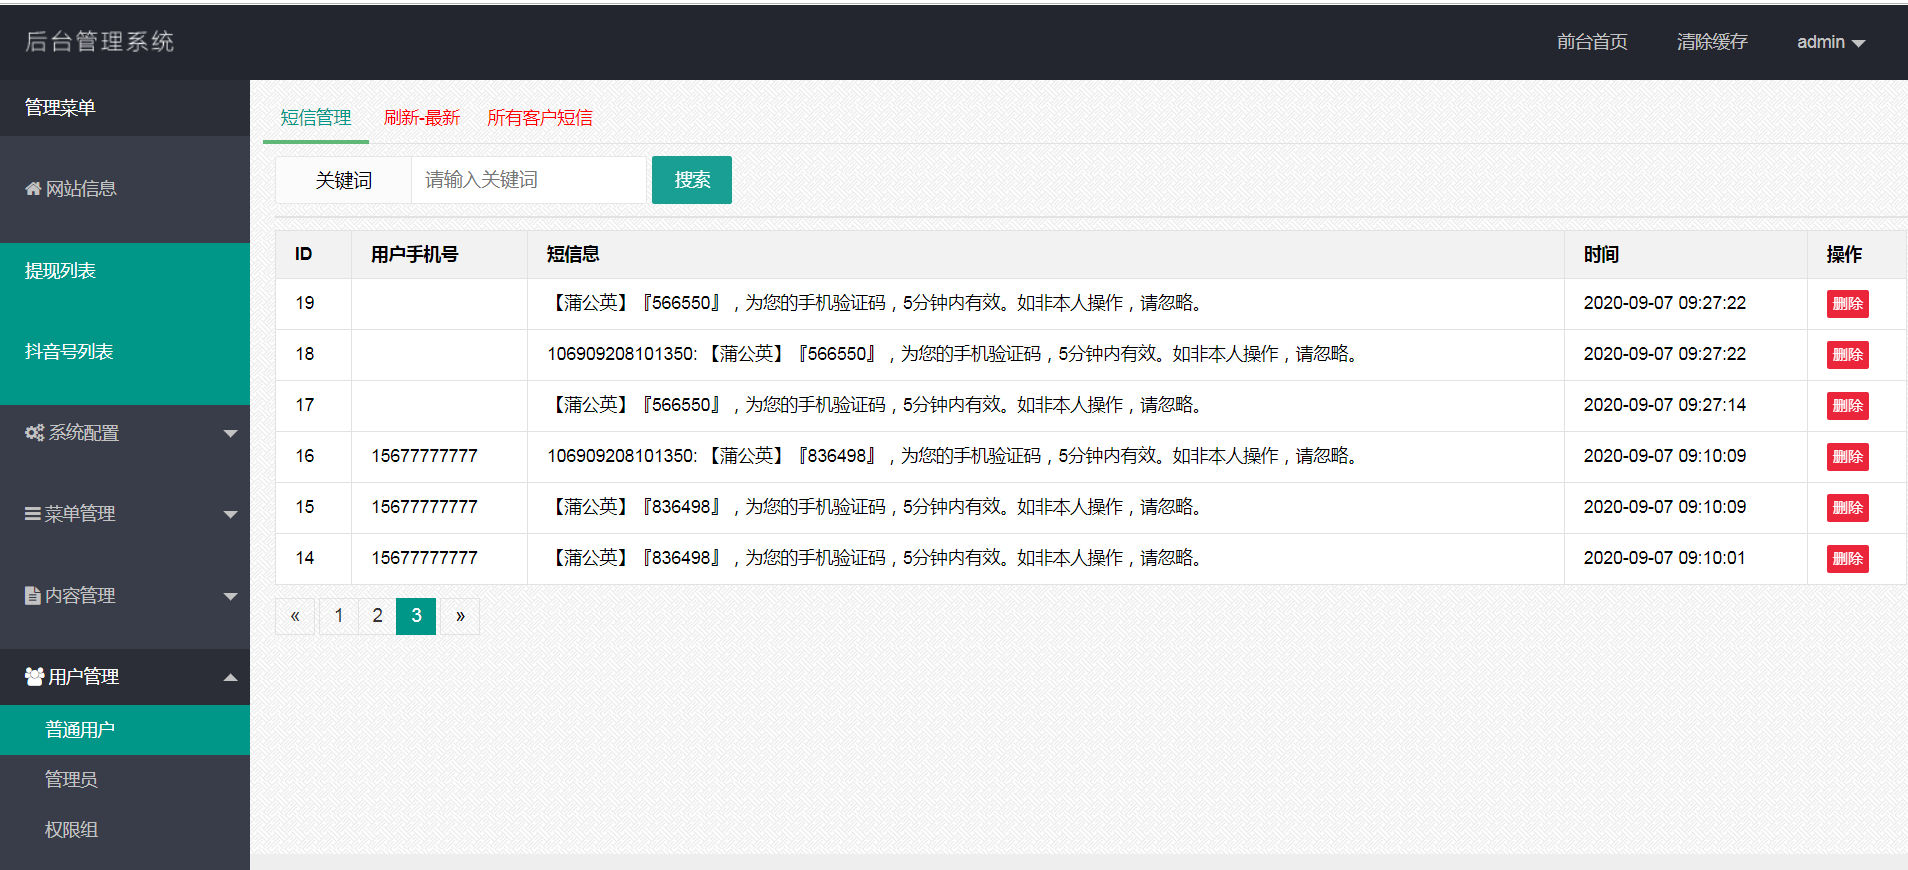Delete the SMS record with ID 18

pyautogui.click(x=1848, y=355)
